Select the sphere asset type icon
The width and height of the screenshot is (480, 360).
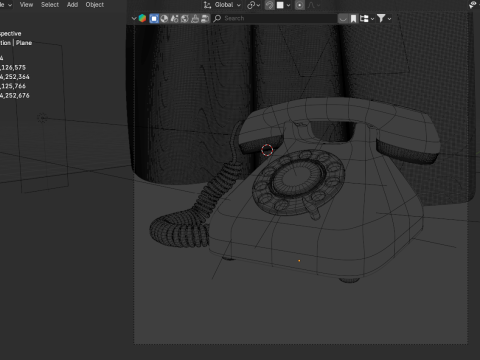tap(164, 18)
